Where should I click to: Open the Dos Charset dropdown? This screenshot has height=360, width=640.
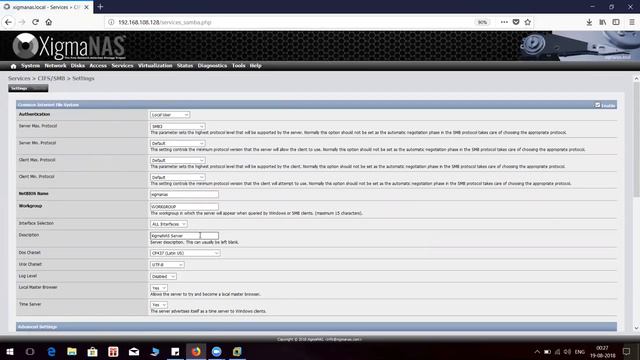(185, 253)
